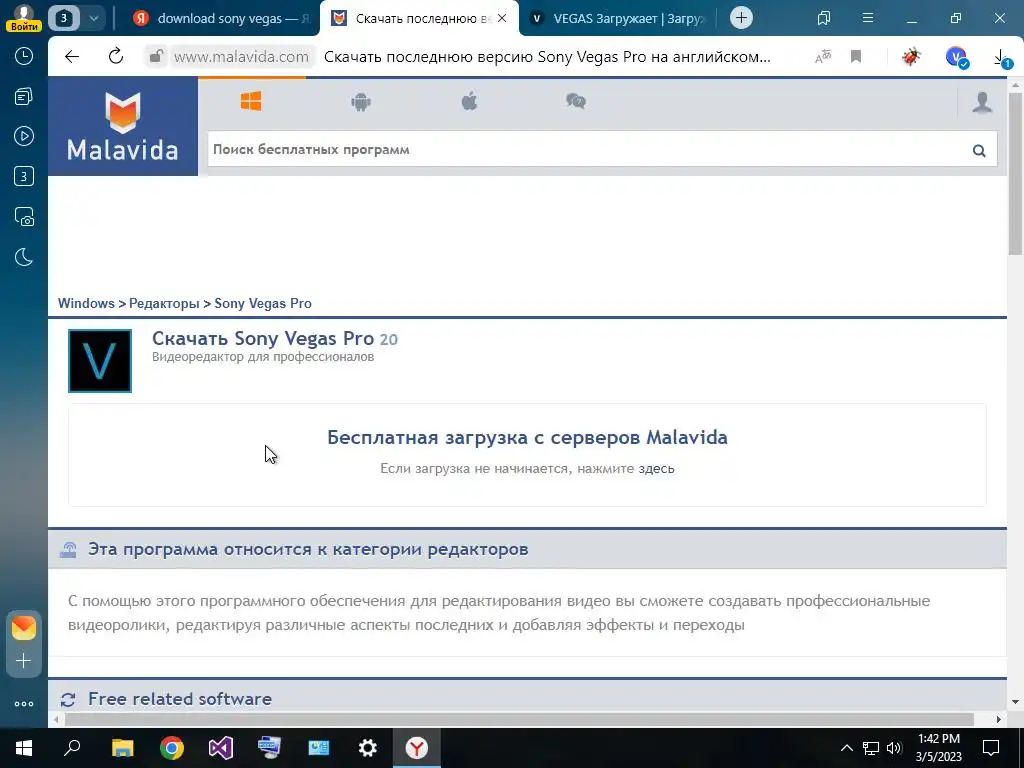The image size is (1024, 768).
Task: Open the downloads arrow icon with the '1' badge
Action: click(1000, 59)
